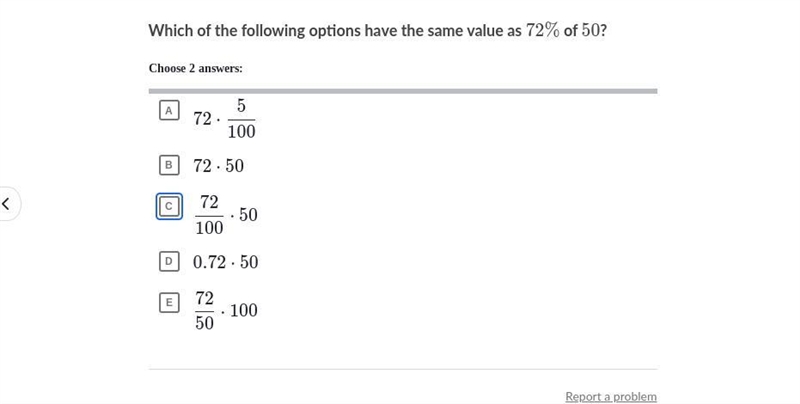Click the 50 ending the question
Screen dimensions: 800x404
pyautogui.click(x=590, y=31)
